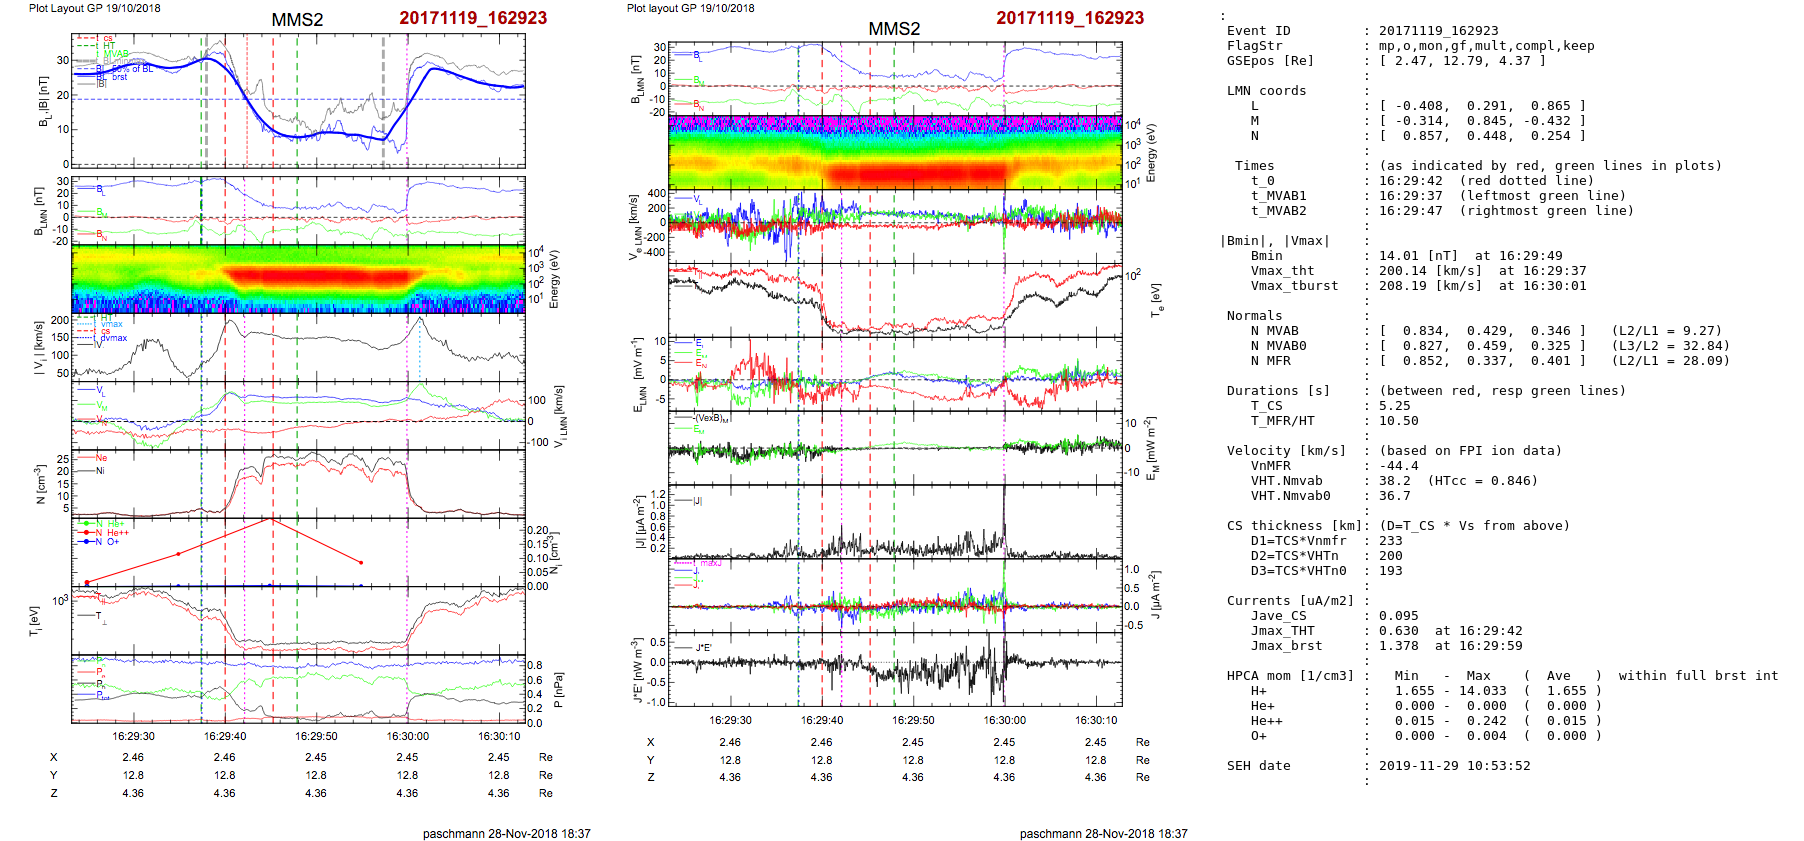Click the D2 thickness value '200'

1390,556
